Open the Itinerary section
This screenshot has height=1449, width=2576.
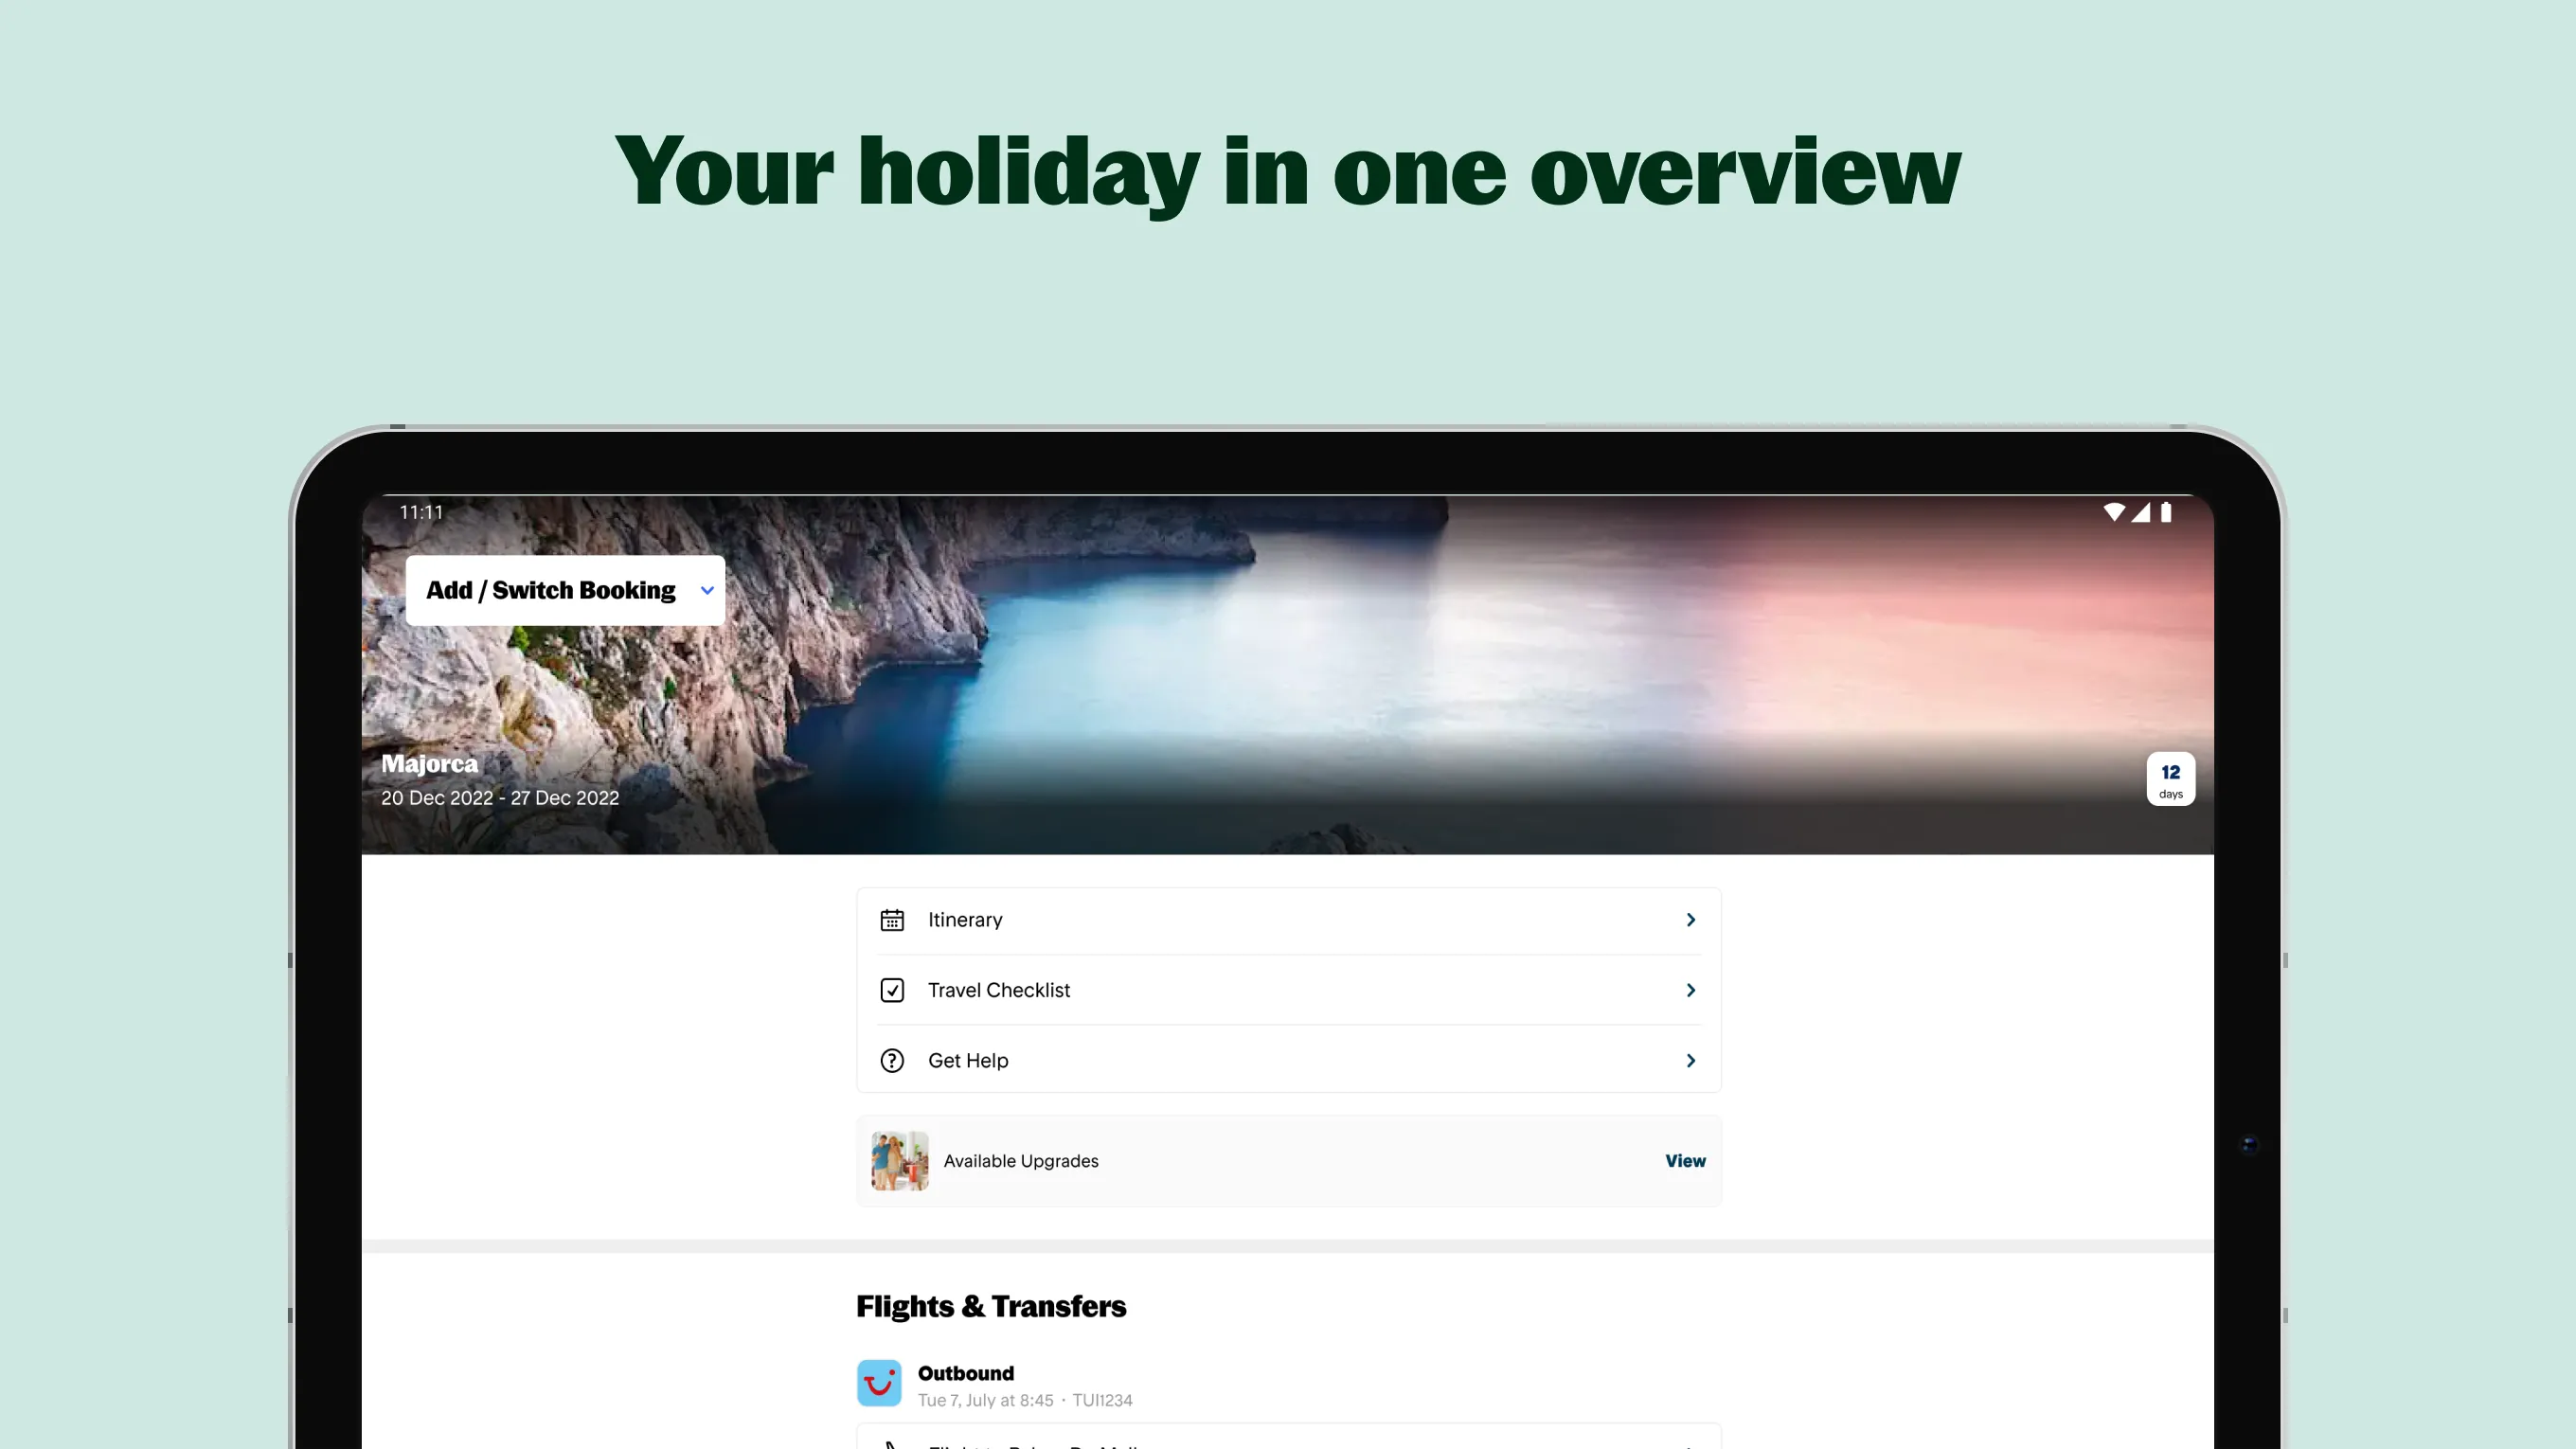coord(1288,919)
